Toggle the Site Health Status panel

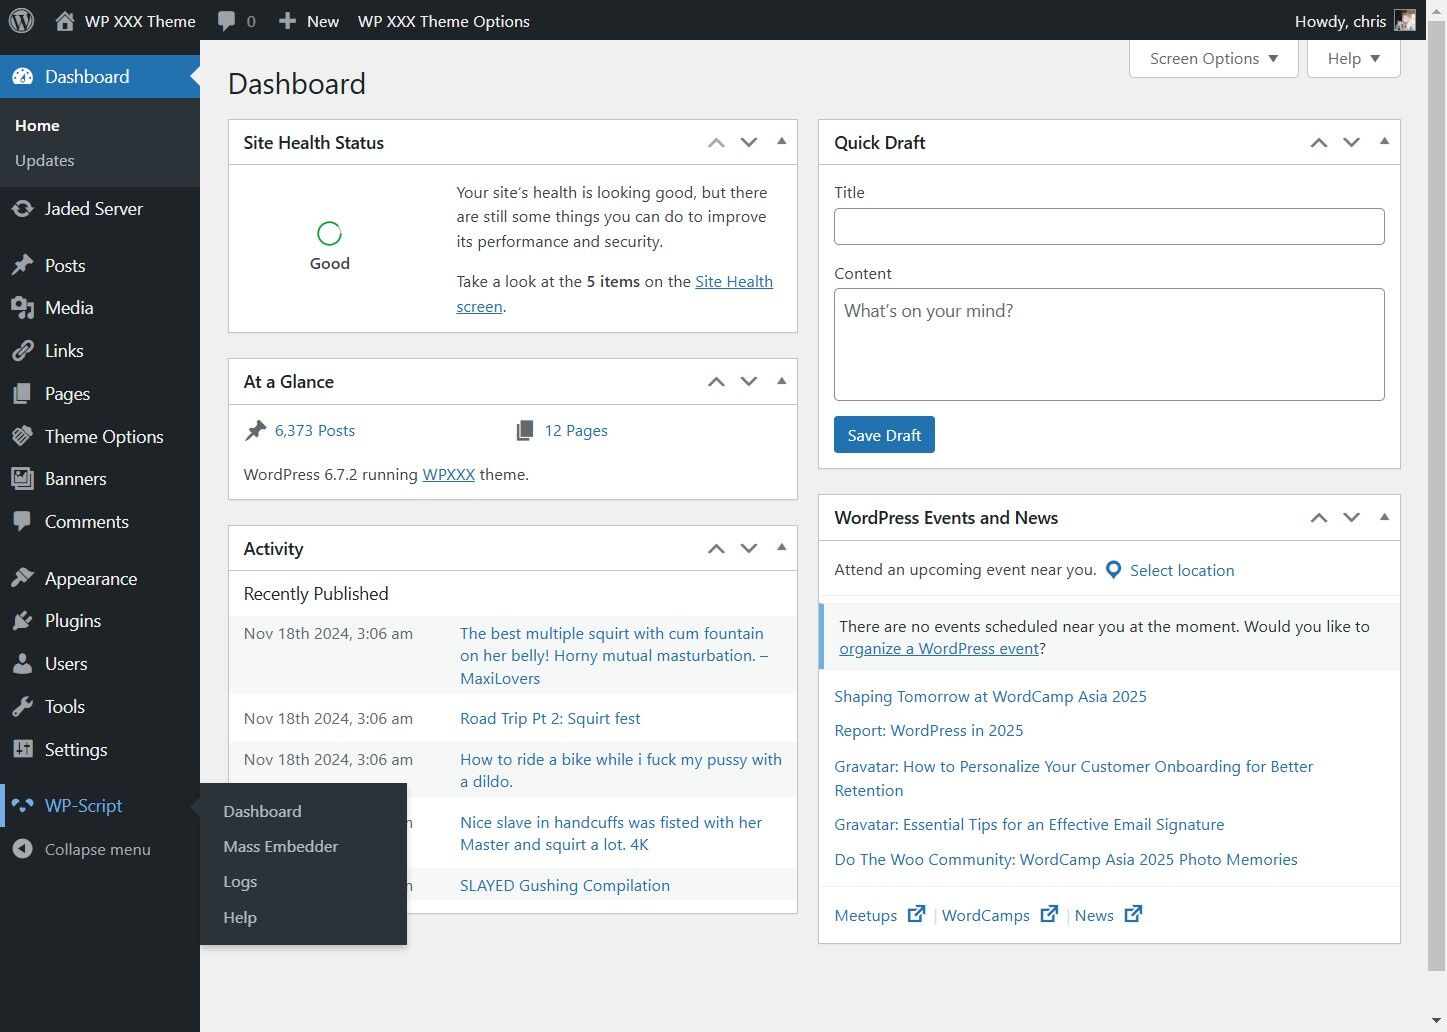[x=782, y=142]
